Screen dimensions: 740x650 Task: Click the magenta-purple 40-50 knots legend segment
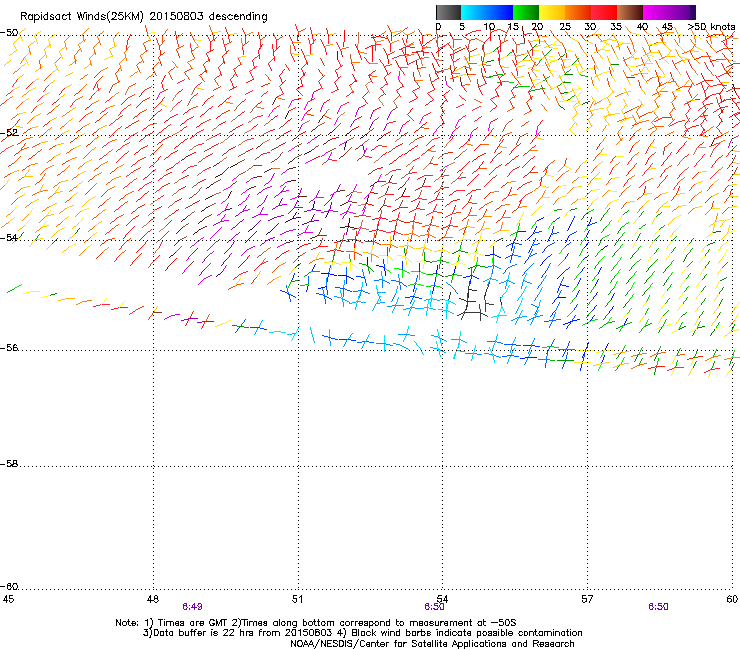(669, 12)
